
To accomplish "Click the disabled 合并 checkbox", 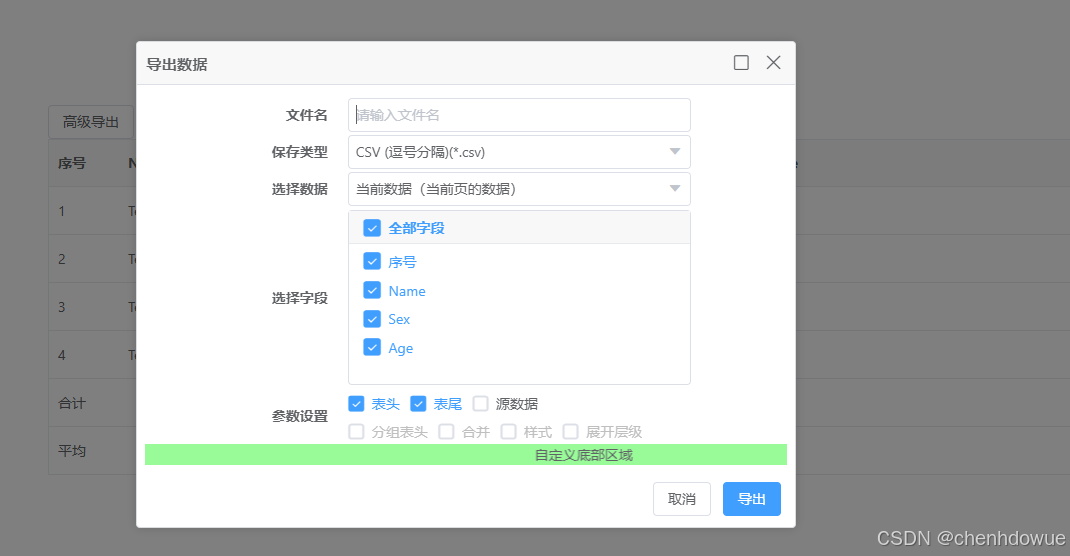I will pos(446,432).
